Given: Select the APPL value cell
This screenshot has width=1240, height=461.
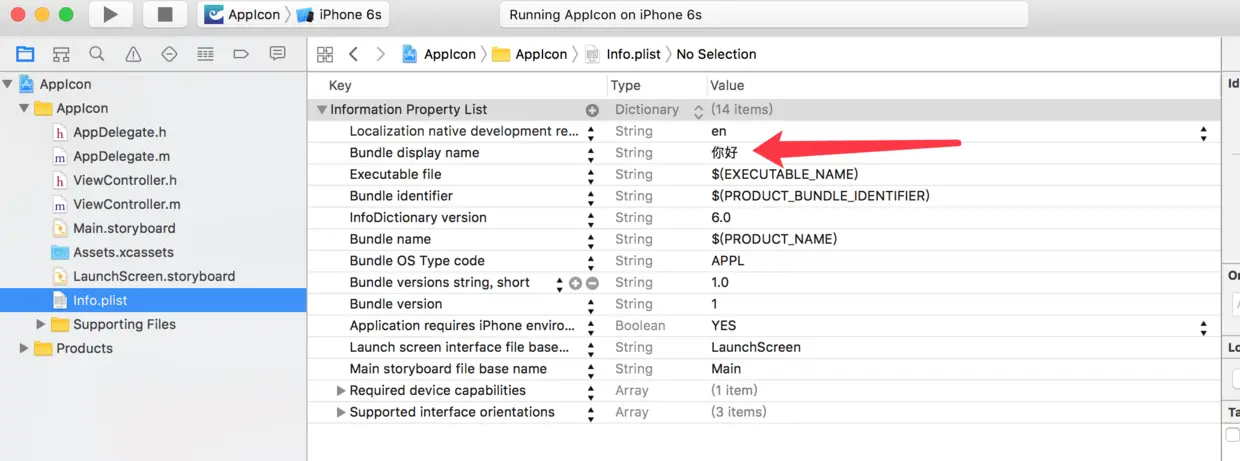Looking at the screenshot, I should pos(728,261).
